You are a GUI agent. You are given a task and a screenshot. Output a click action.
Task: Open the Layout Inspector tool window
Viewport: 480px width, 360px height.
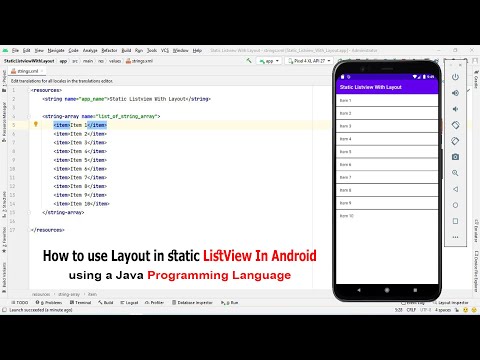pyautogui.click(x=451, y=303)
